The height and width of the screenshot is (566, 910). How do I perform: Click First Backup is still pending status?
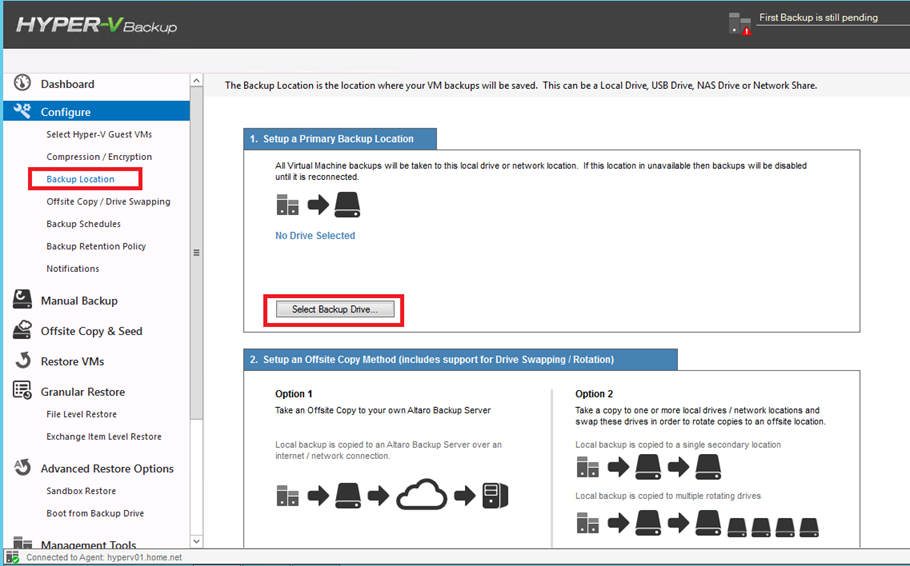pyautogui.click(x=818, y=17)
